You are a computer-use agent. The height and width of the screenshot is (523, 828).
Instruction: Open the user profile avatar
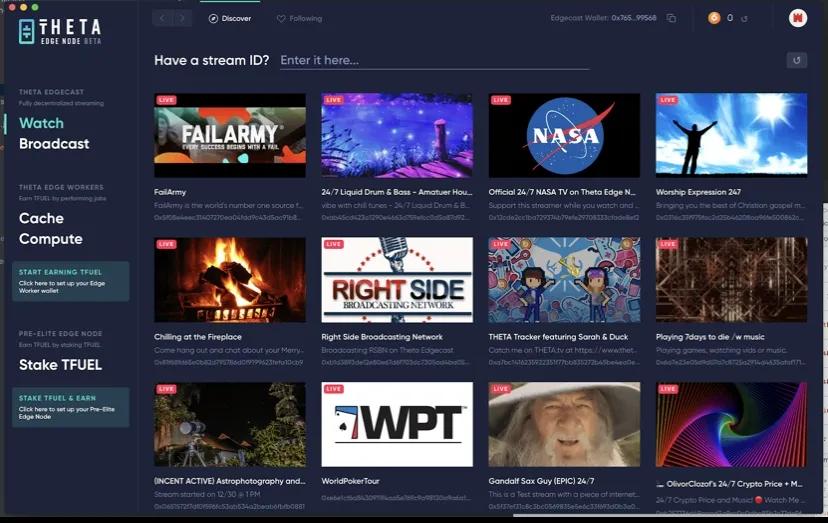point(797,18)
